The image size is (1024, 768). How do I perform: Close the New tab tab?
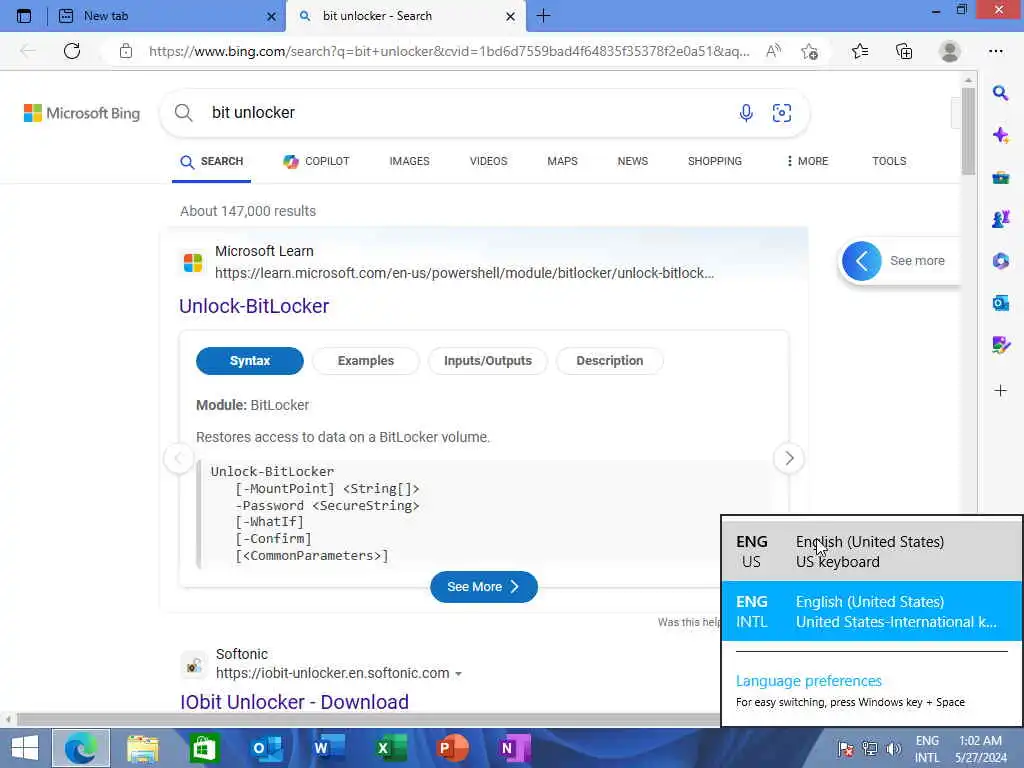[272, 16]
